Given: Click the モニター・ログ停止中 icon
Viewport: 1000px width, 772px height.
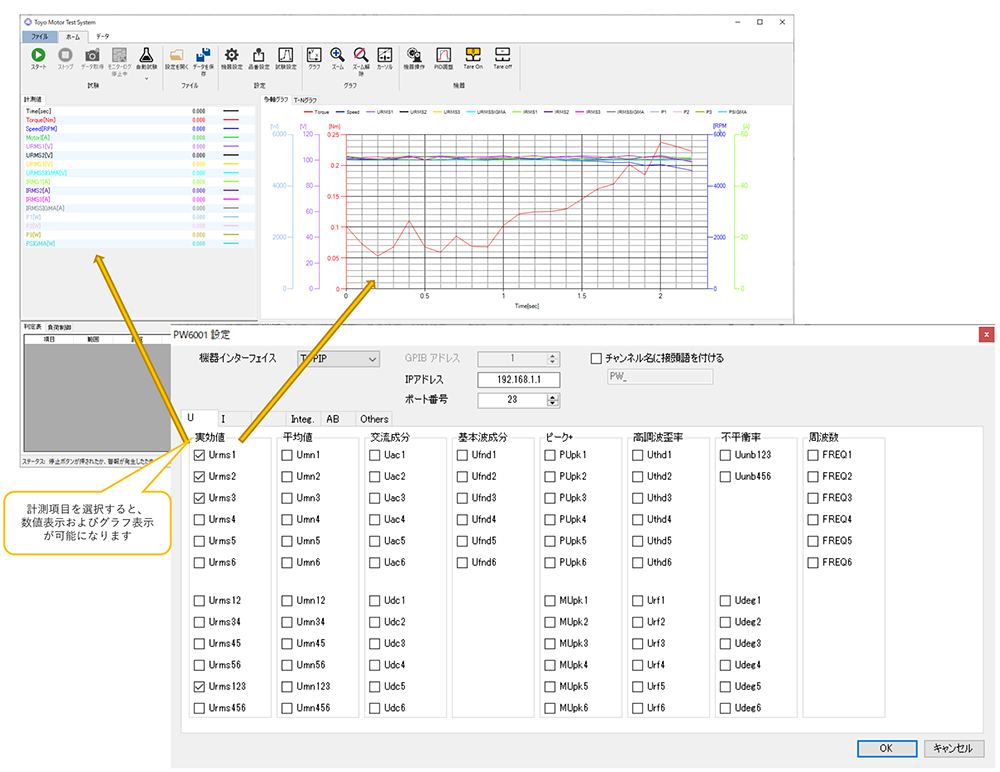Looking at the screenshot, I should pyautogui.click(x=119, y=56).
